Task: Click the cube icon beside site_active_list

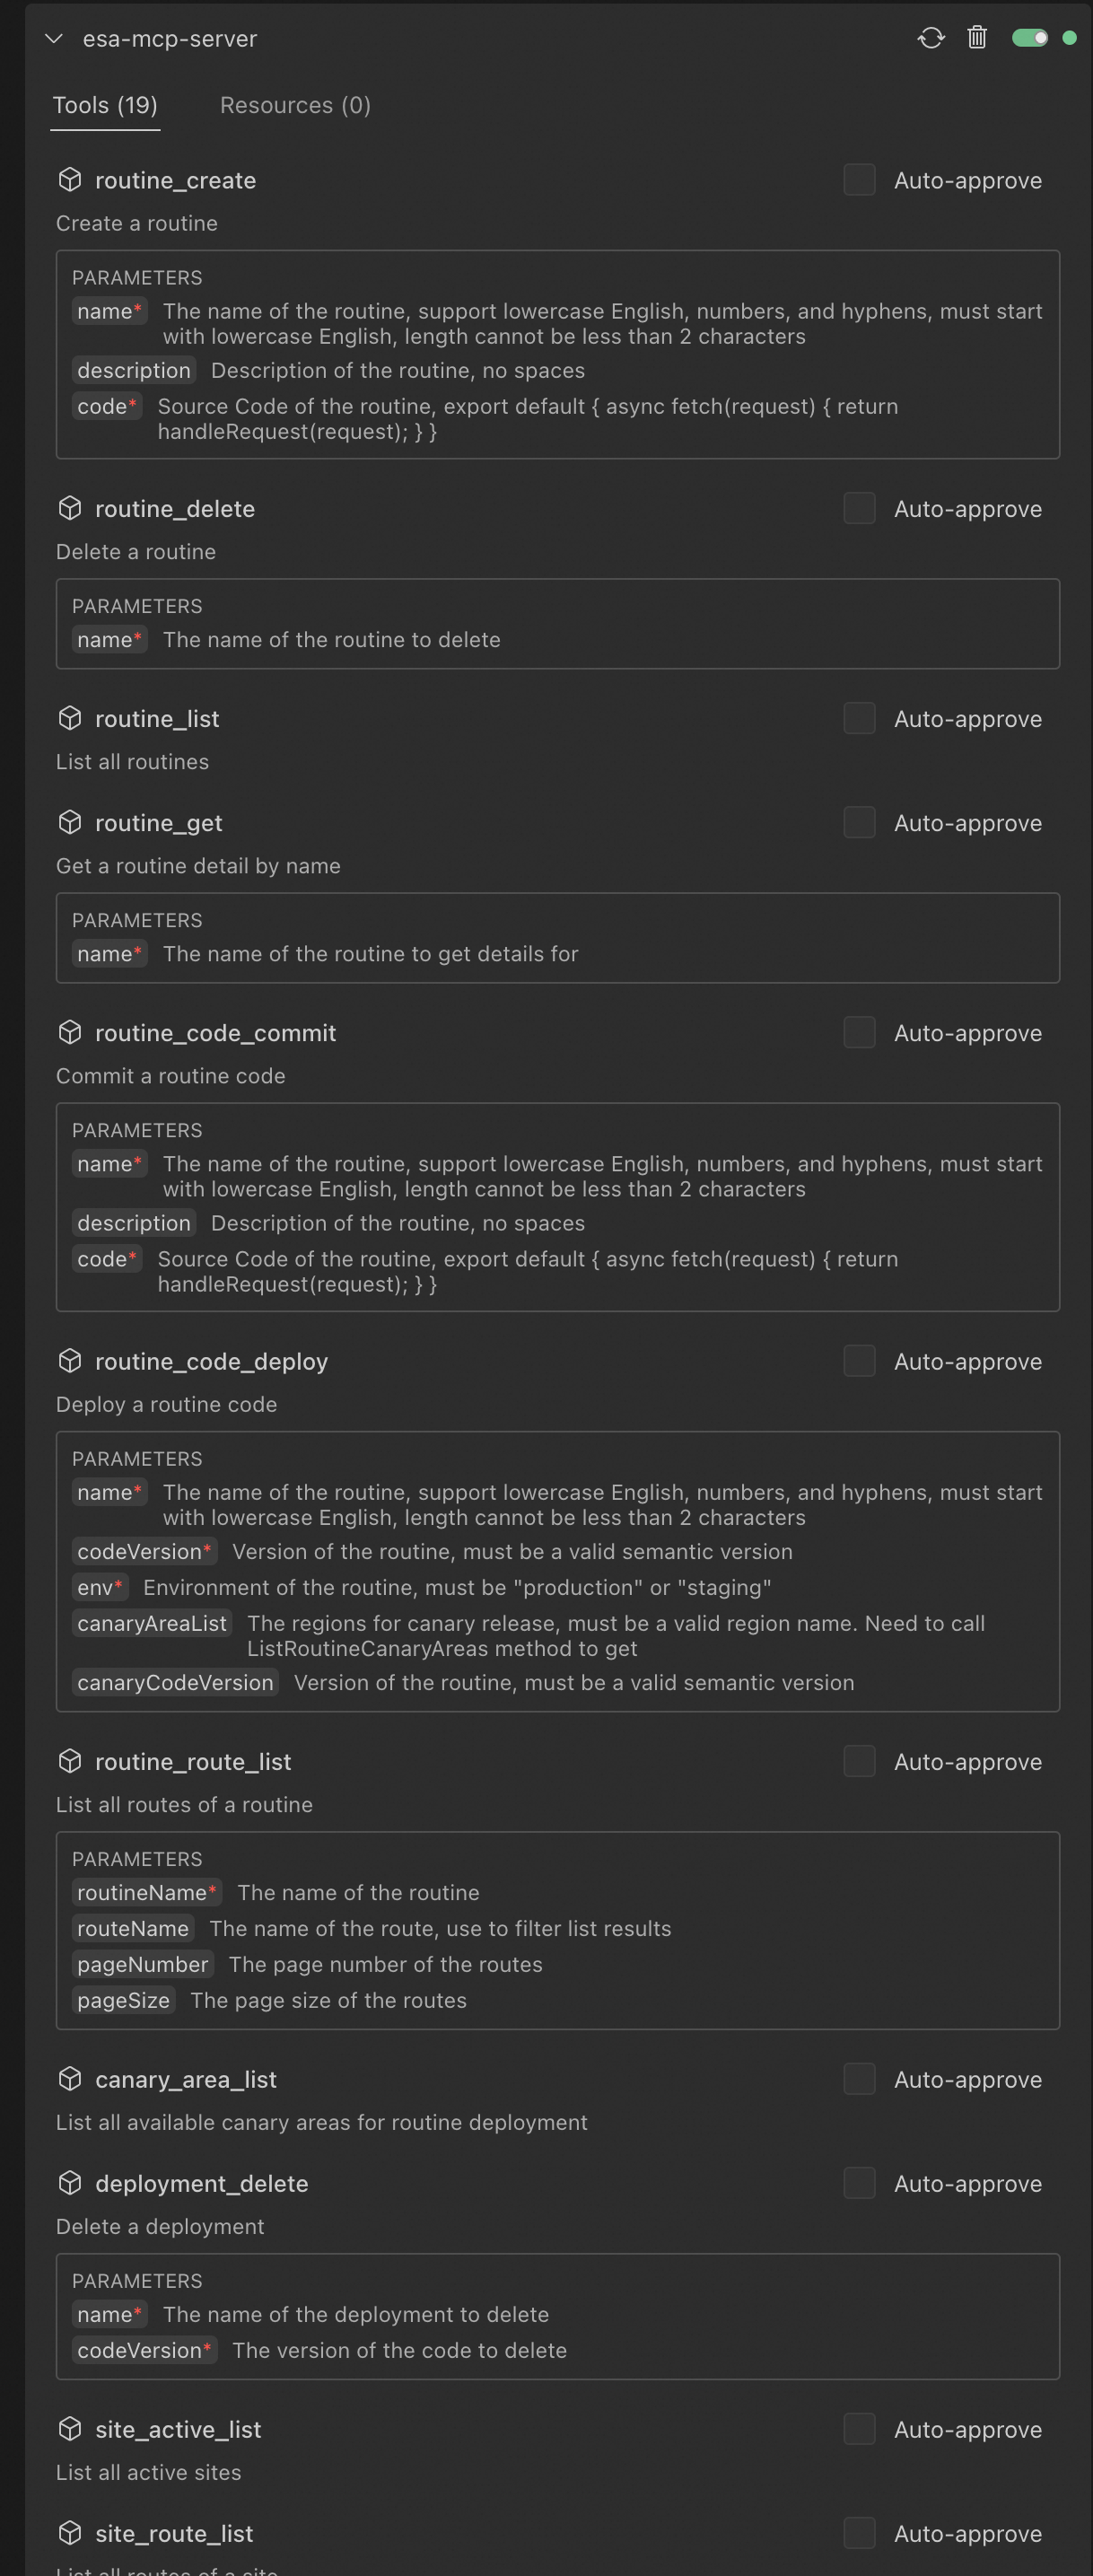Action: pyautogui.click(x=70, y=2429)
